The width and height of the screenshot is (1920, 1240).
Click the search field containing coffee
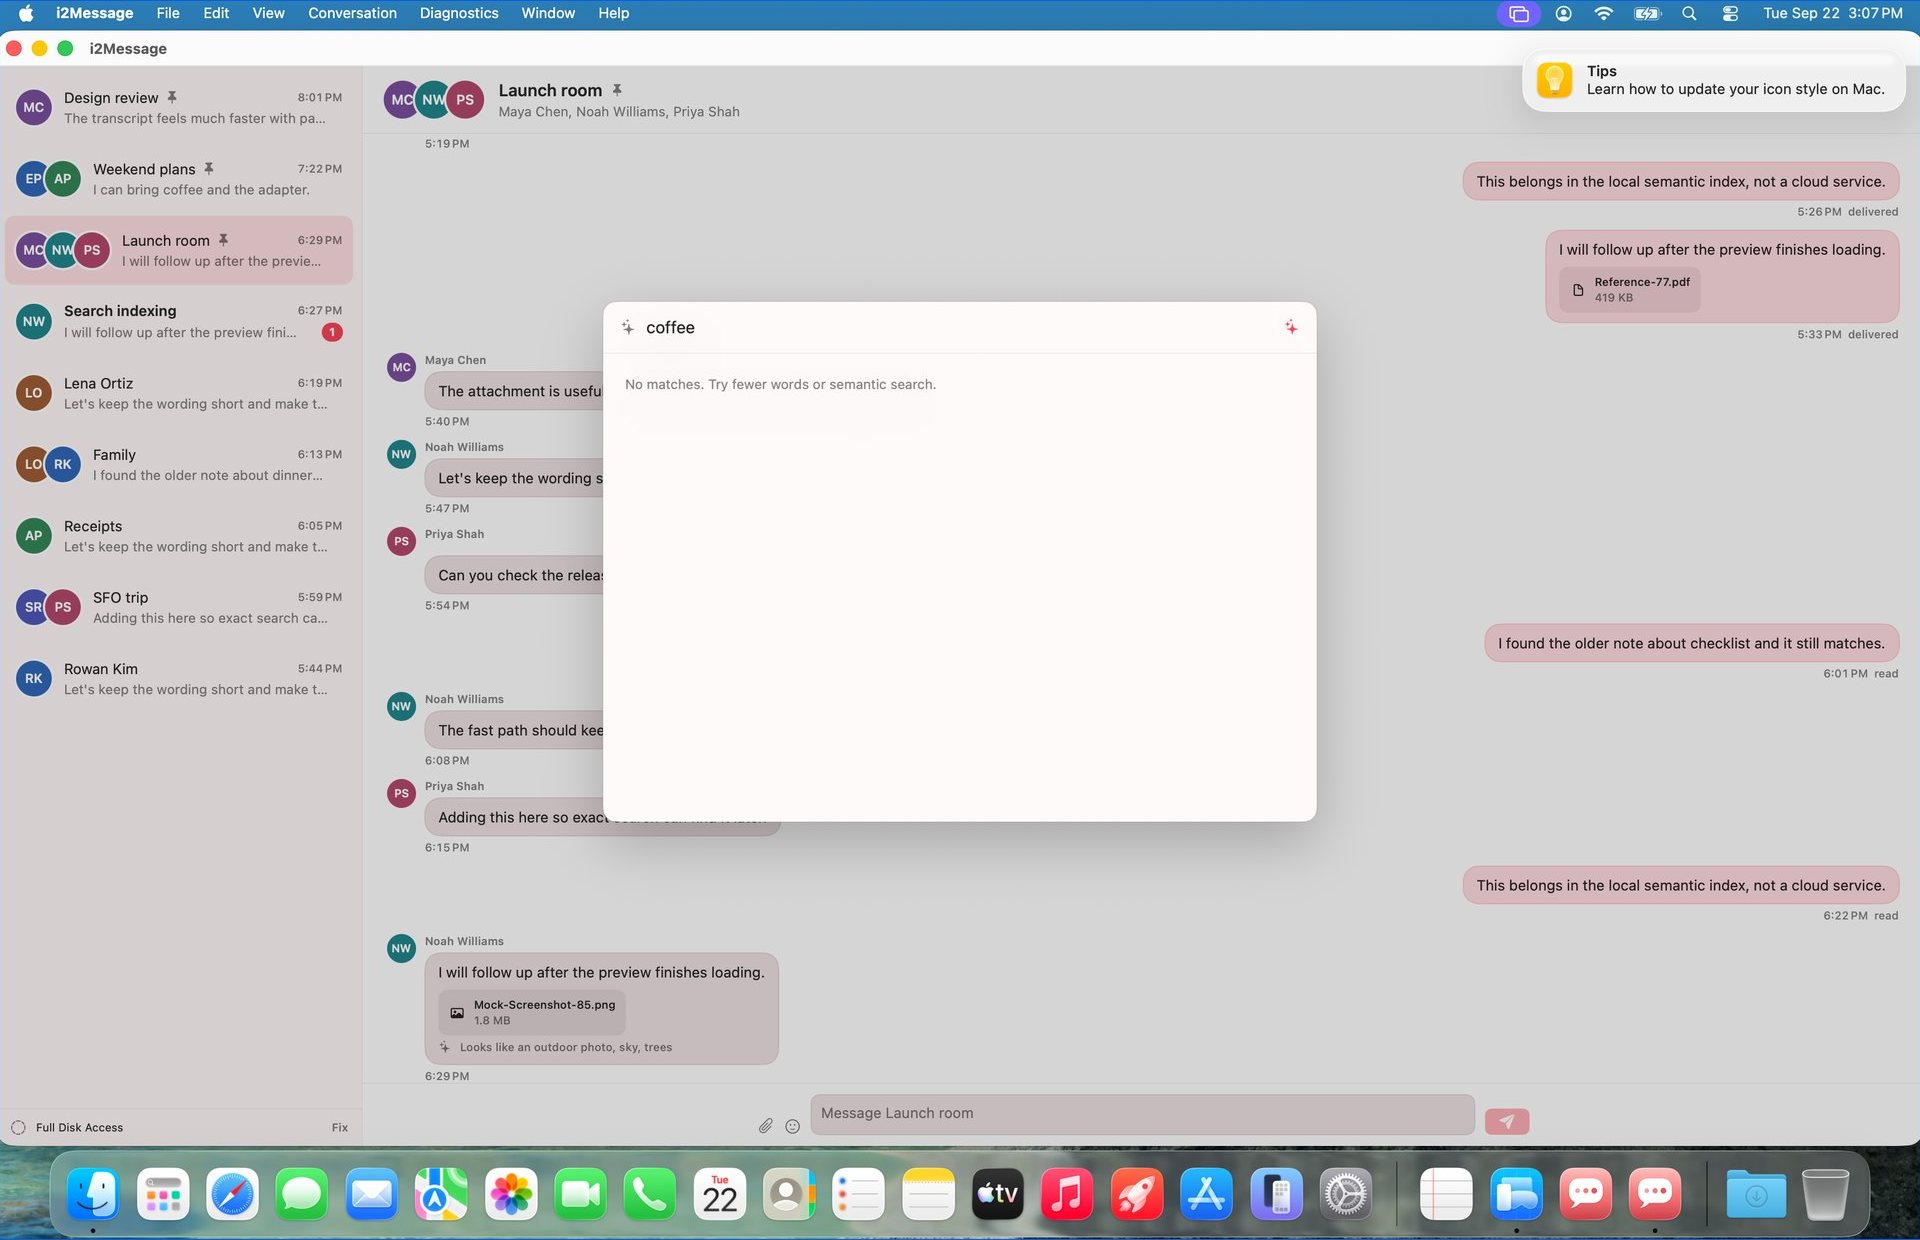coord(958,327)
